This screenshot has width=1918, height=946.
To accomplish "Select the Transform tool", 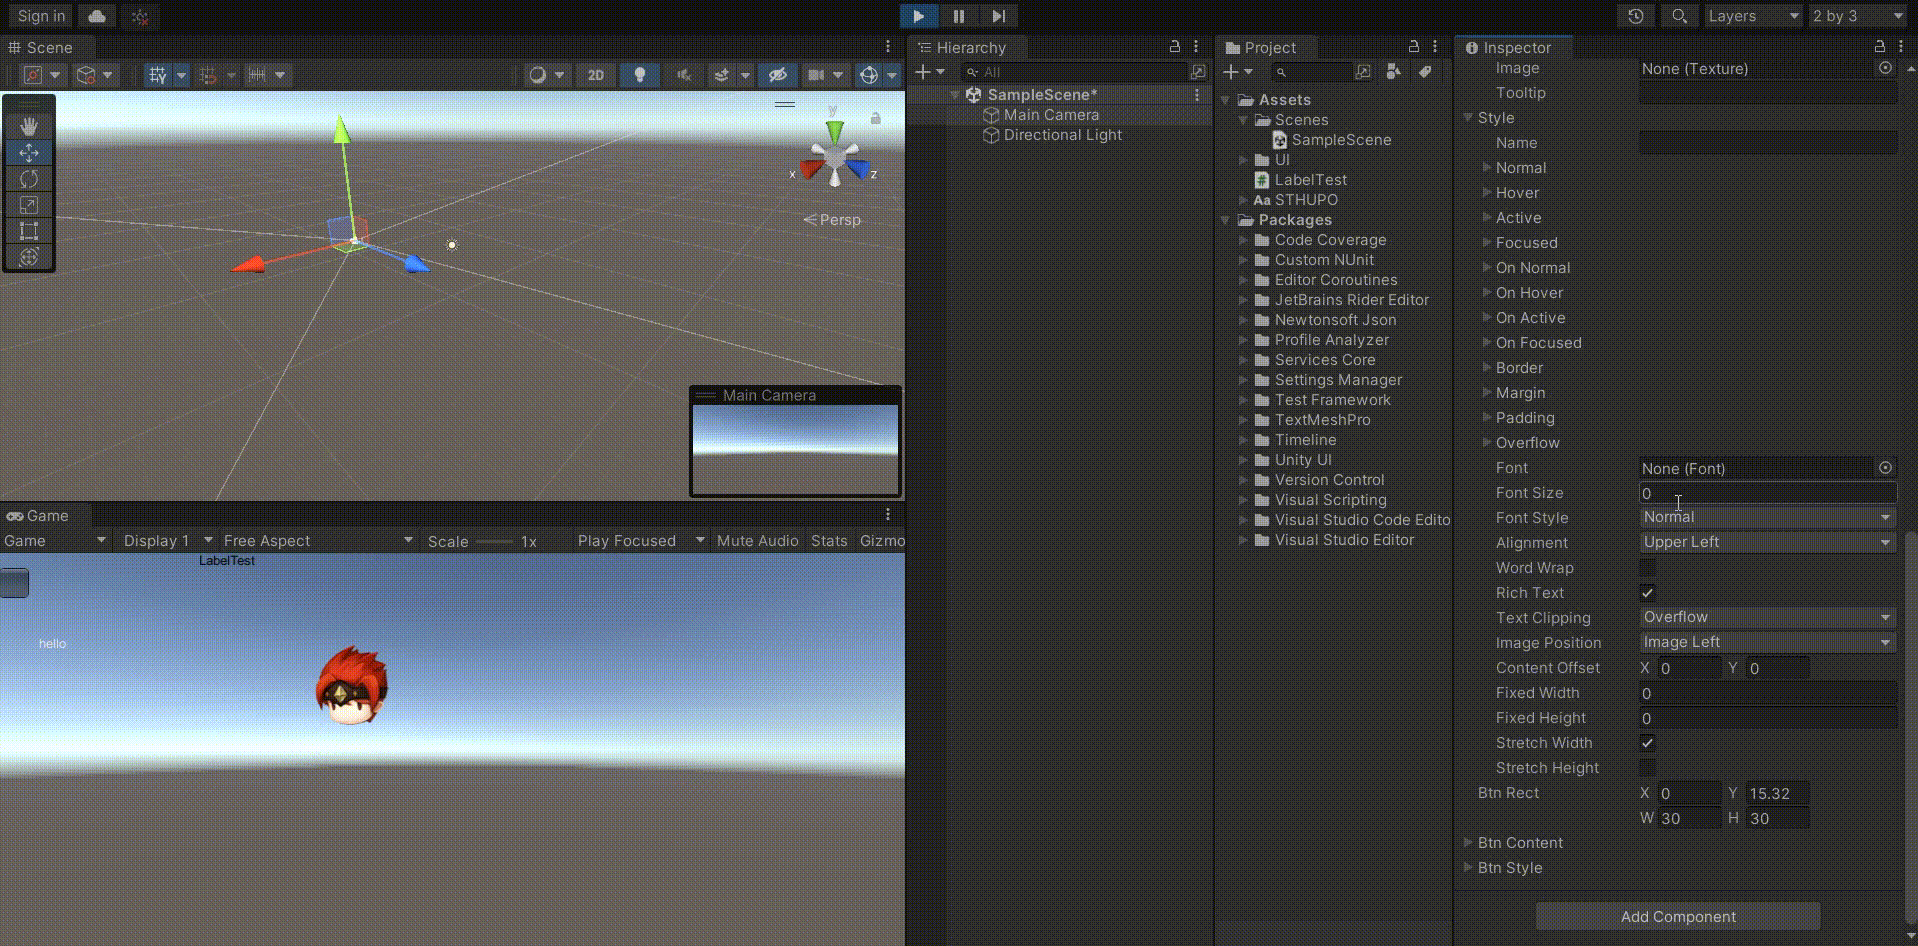I will (x=29, y=256).
